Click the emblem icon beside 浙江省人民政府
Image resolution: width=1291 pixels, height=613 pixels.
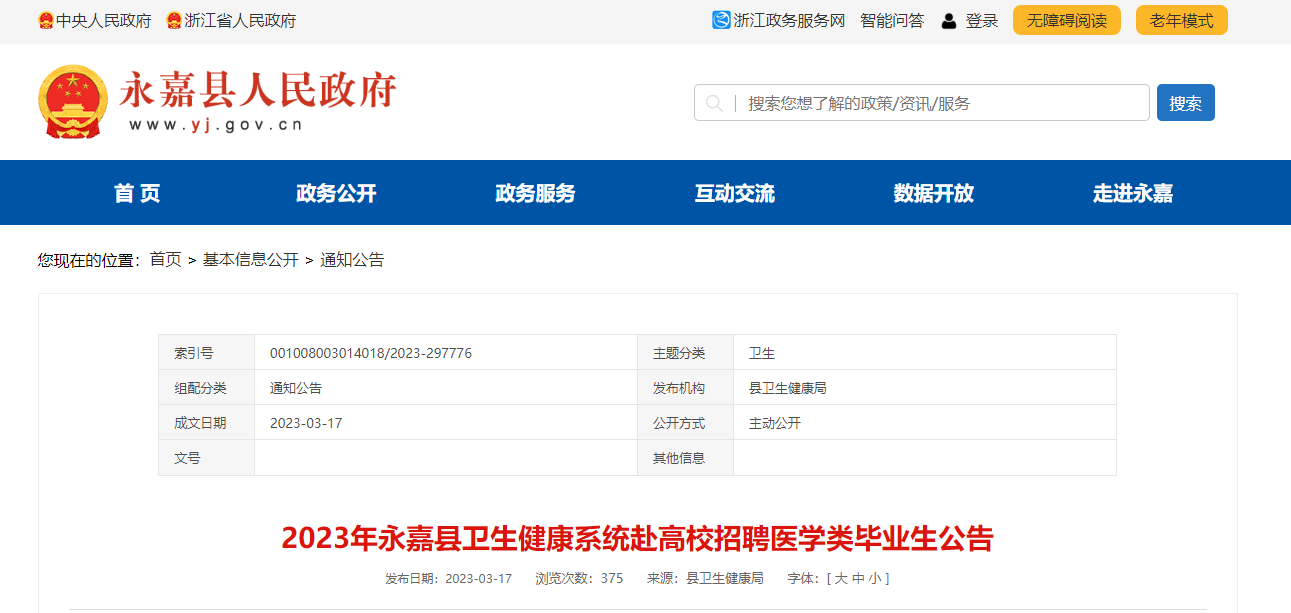coord(174,21)
